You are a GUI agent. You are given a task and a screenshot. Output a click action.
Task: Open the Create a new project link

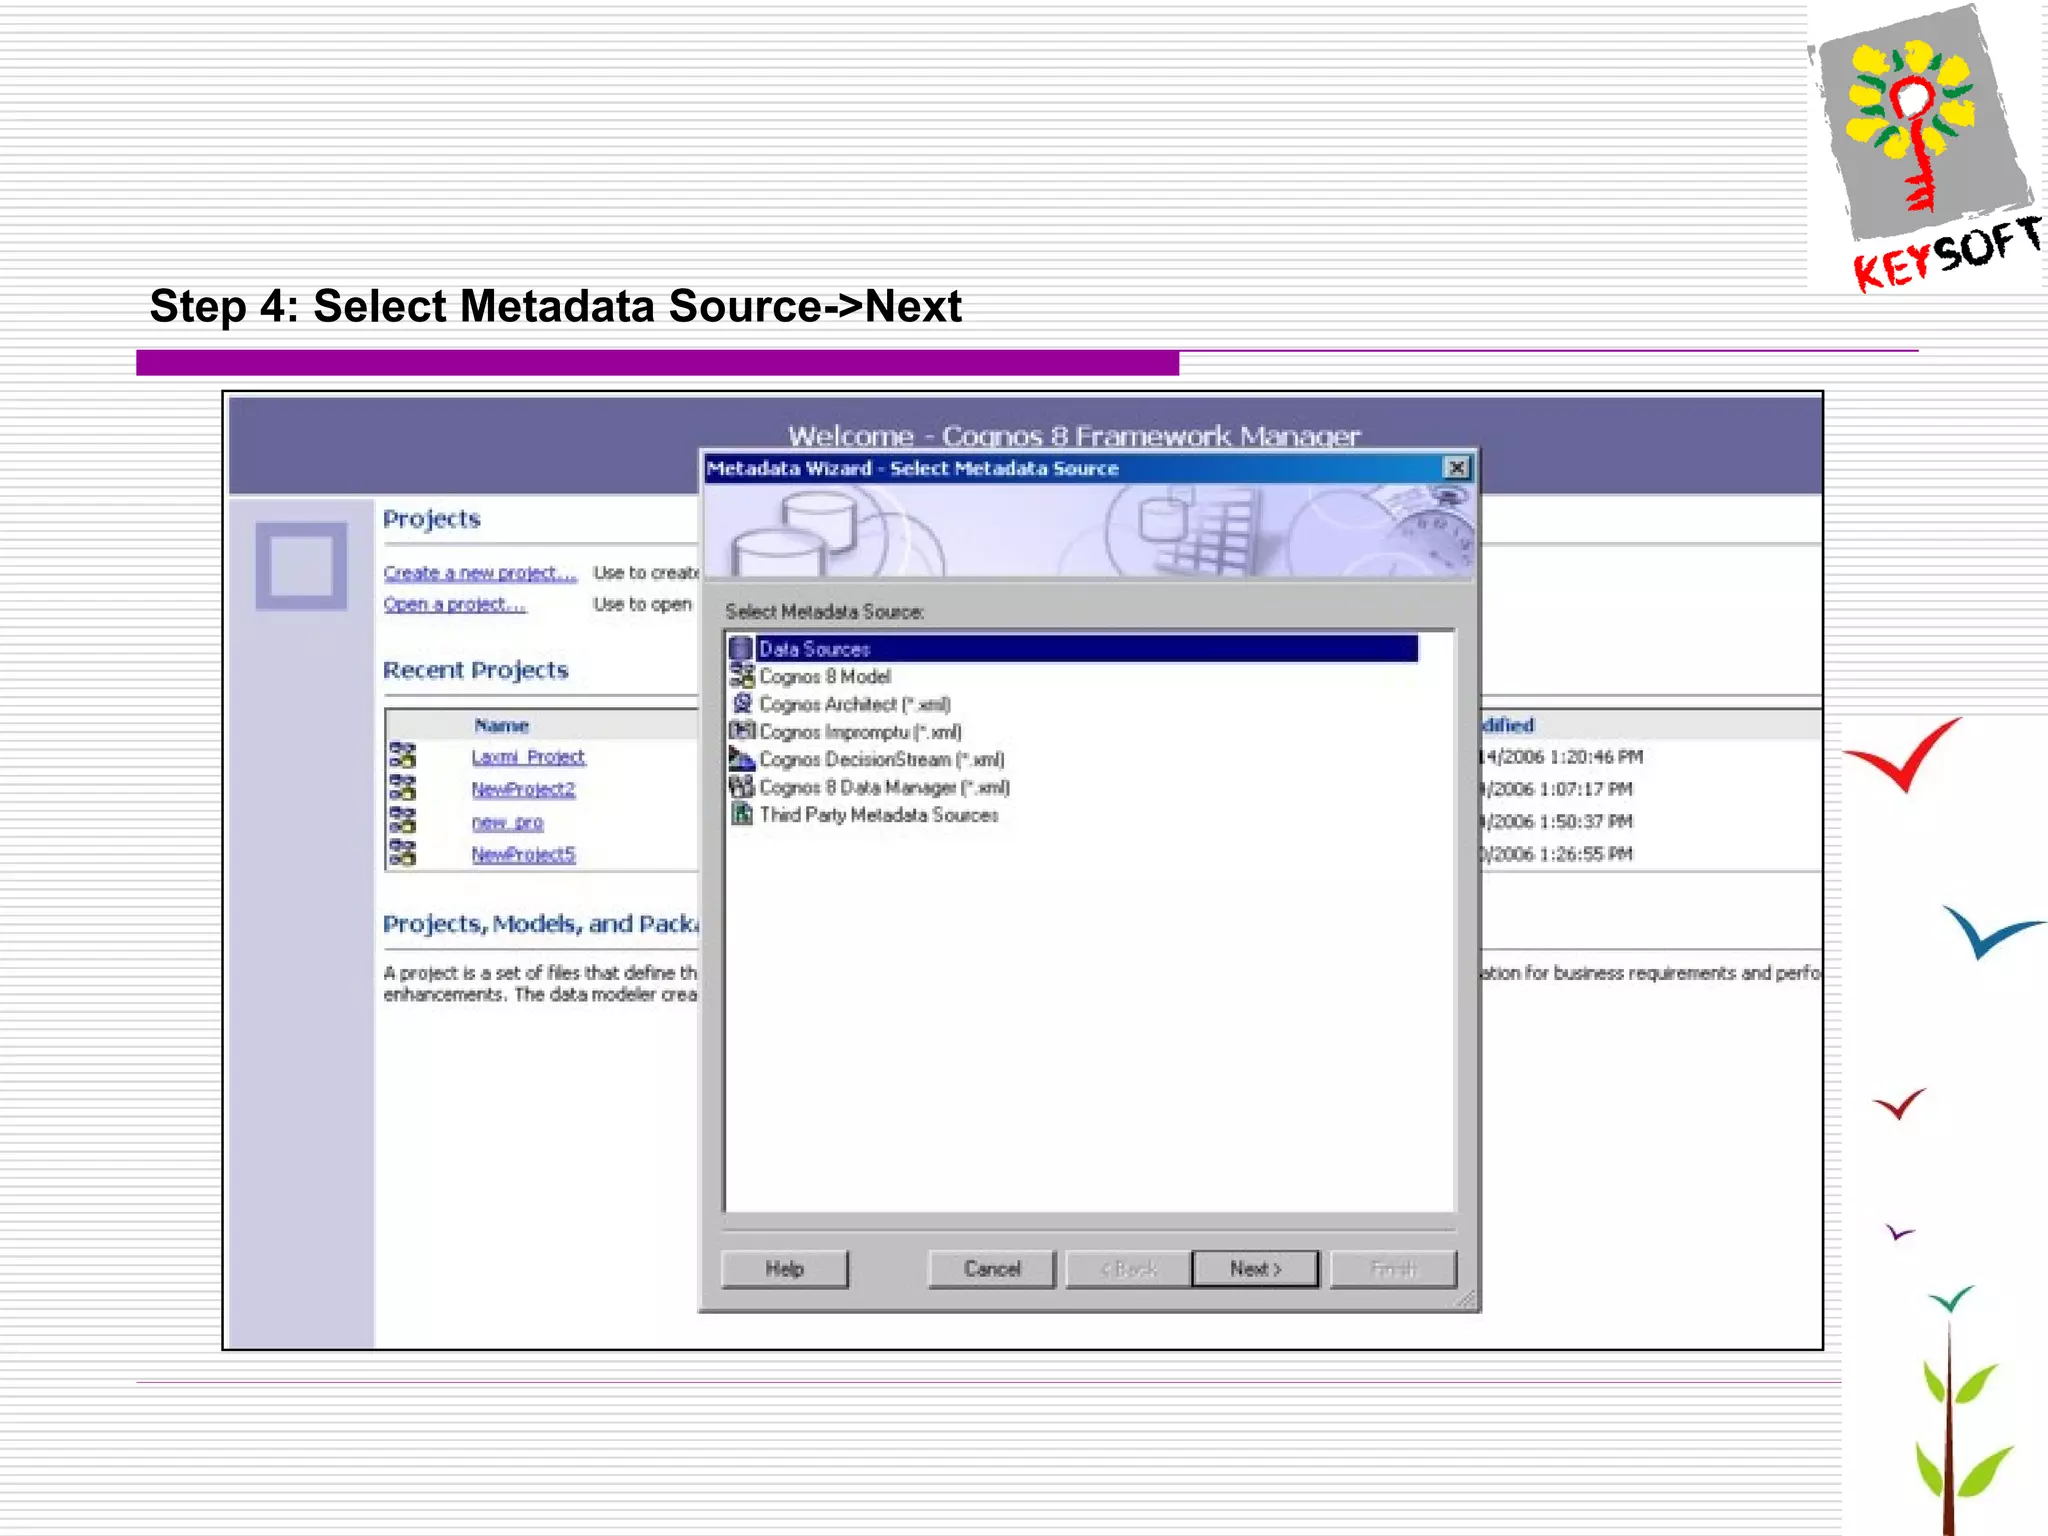pyautogui.click(x=480, y=573)
